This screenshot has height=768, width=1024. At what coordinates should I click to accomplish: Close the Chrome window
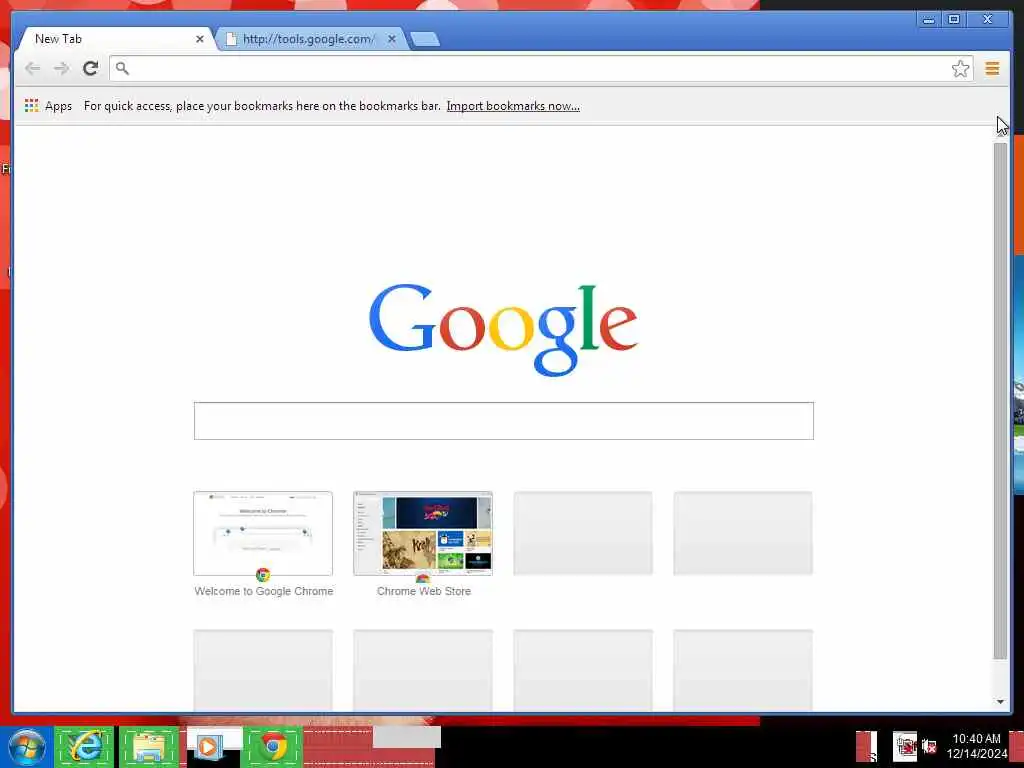point(988,20)
